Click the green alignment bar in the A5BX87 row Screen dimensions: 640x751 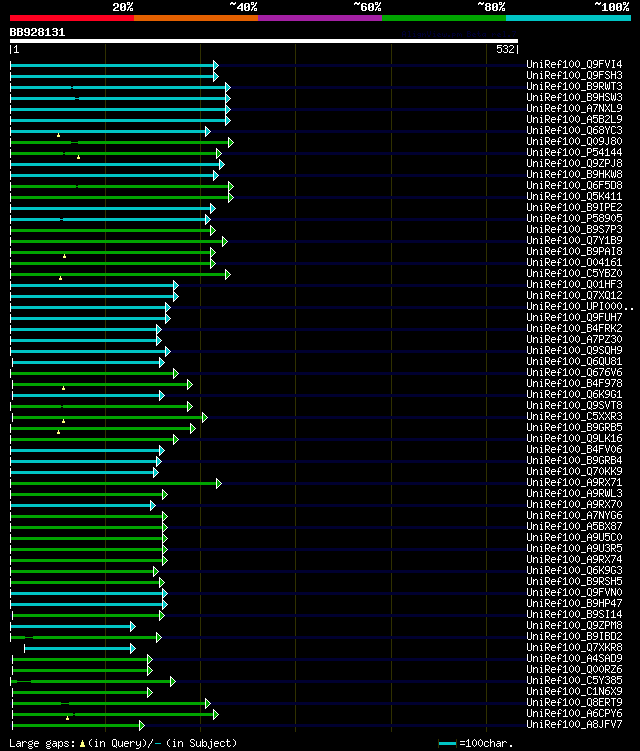89,528
